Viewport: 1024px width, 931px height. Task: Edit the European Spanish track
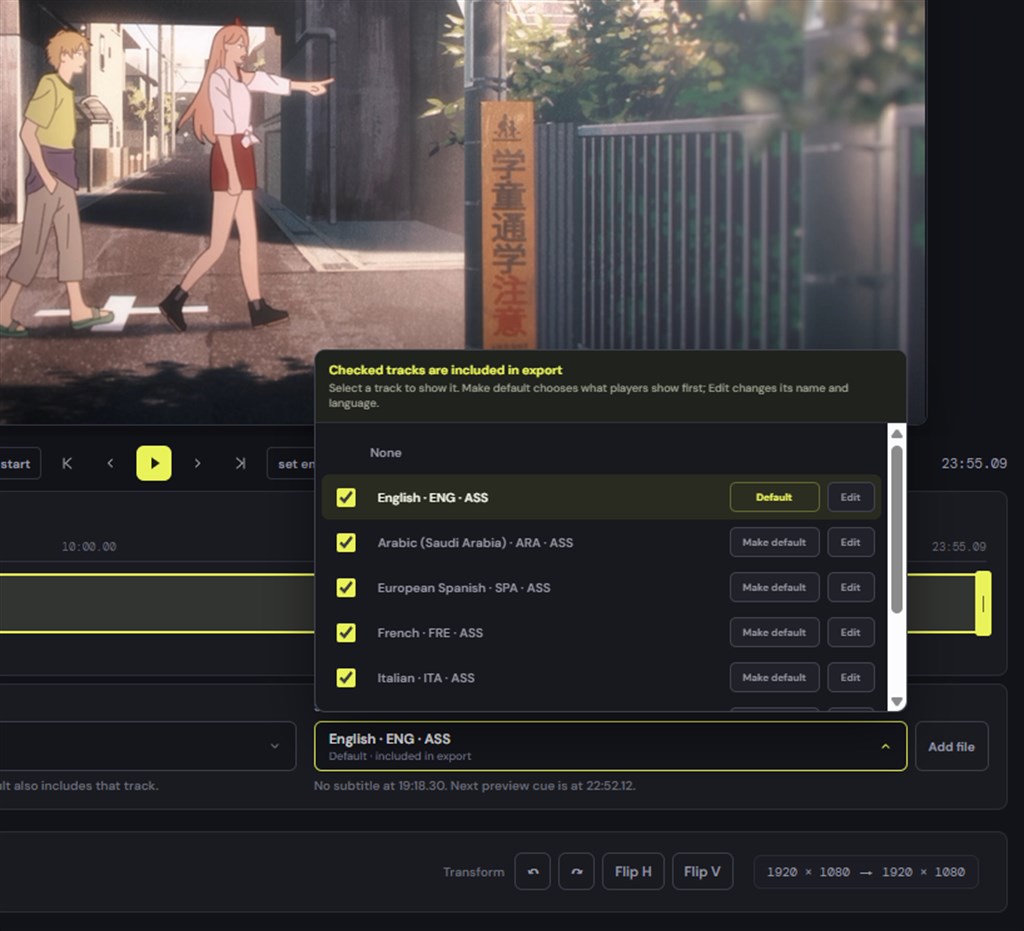(851, 588)
